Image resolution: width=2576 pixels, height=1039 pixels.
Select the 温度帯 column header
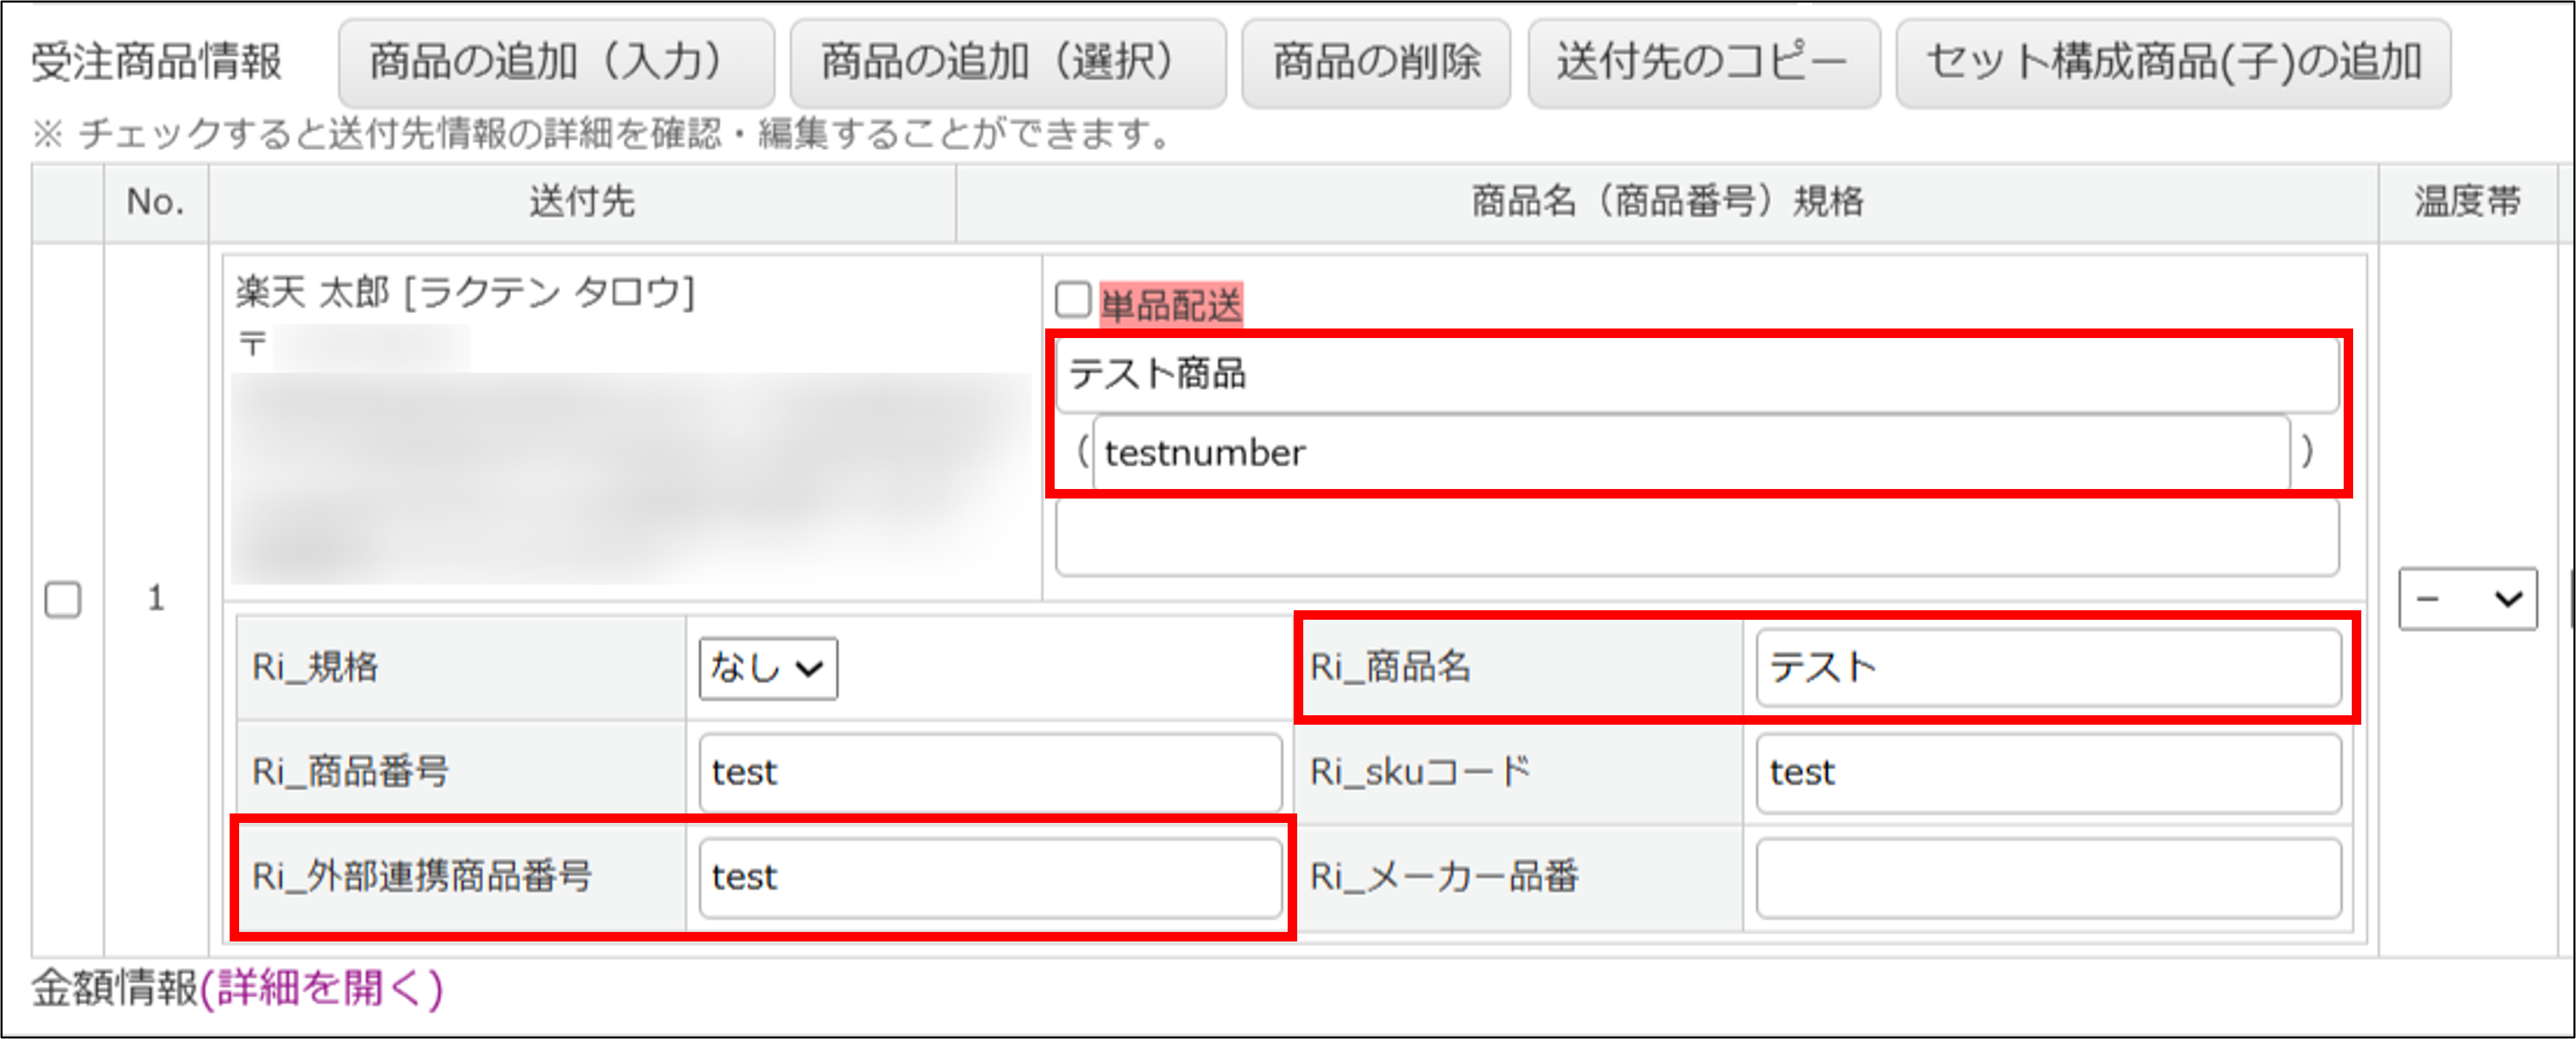(x=2468, y=202)
